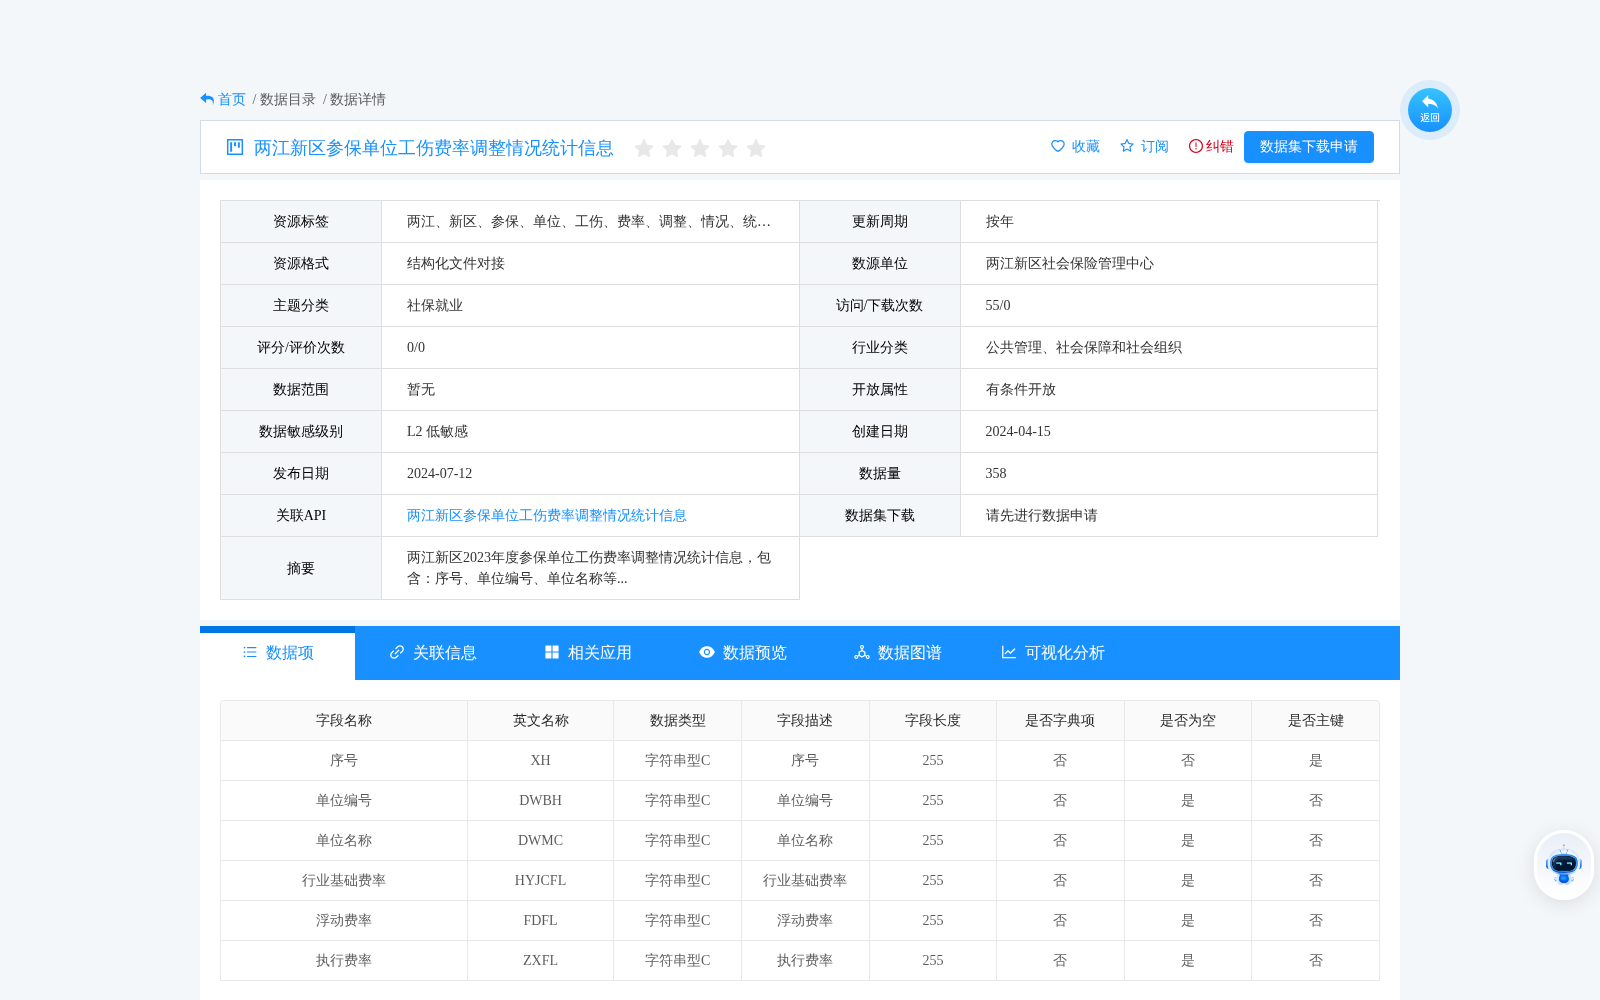Click the list icon on 数据项 tab
The height and width of the screenshot is (1000, 1600).
click(x=250, y=652)
